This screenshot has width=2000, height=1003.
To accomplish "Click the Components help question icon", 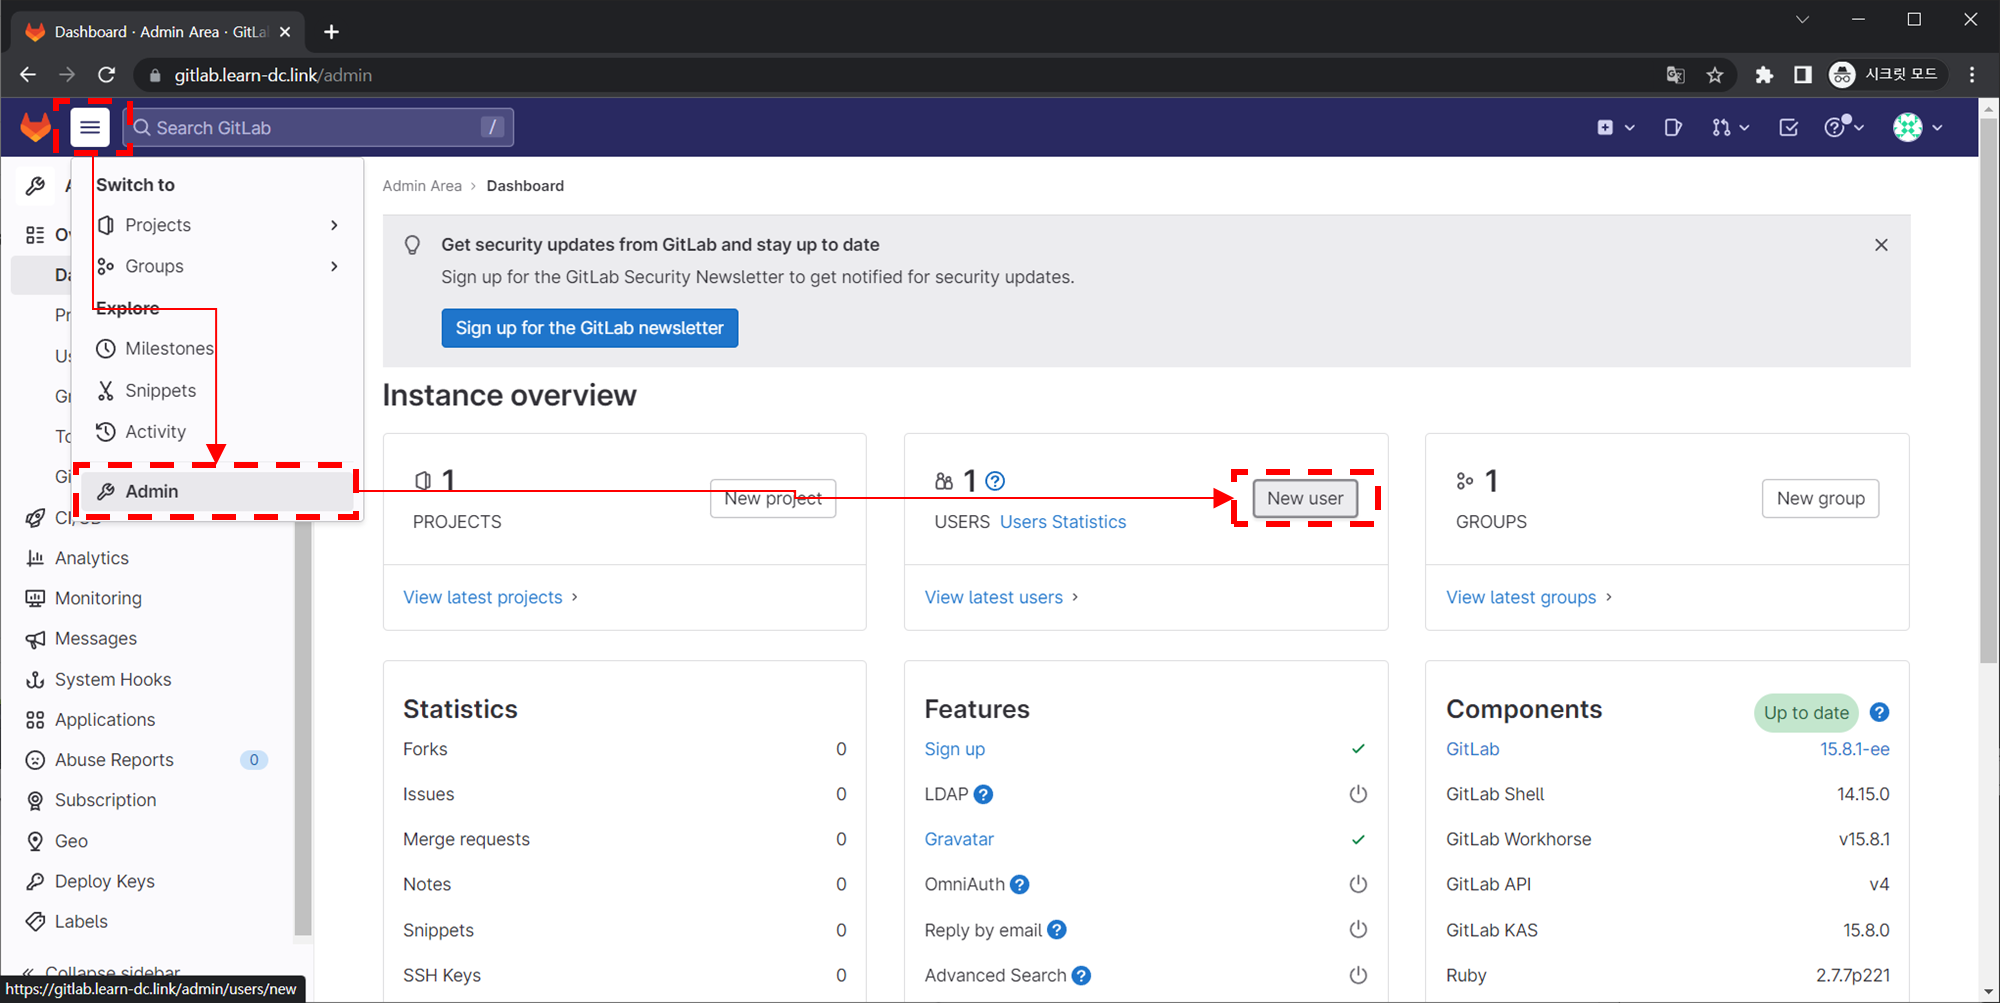I will tap(1879, 712).
